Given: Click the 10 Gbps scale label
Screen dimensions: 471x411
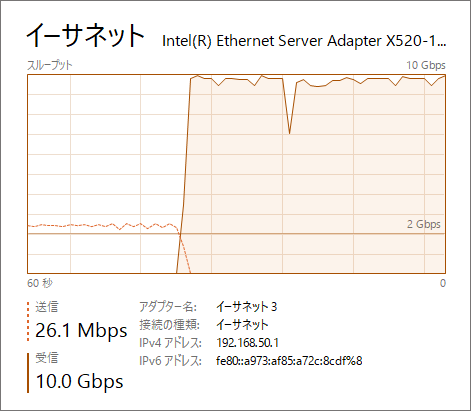Looking at the screenshot, I should (x=426, y=65).
